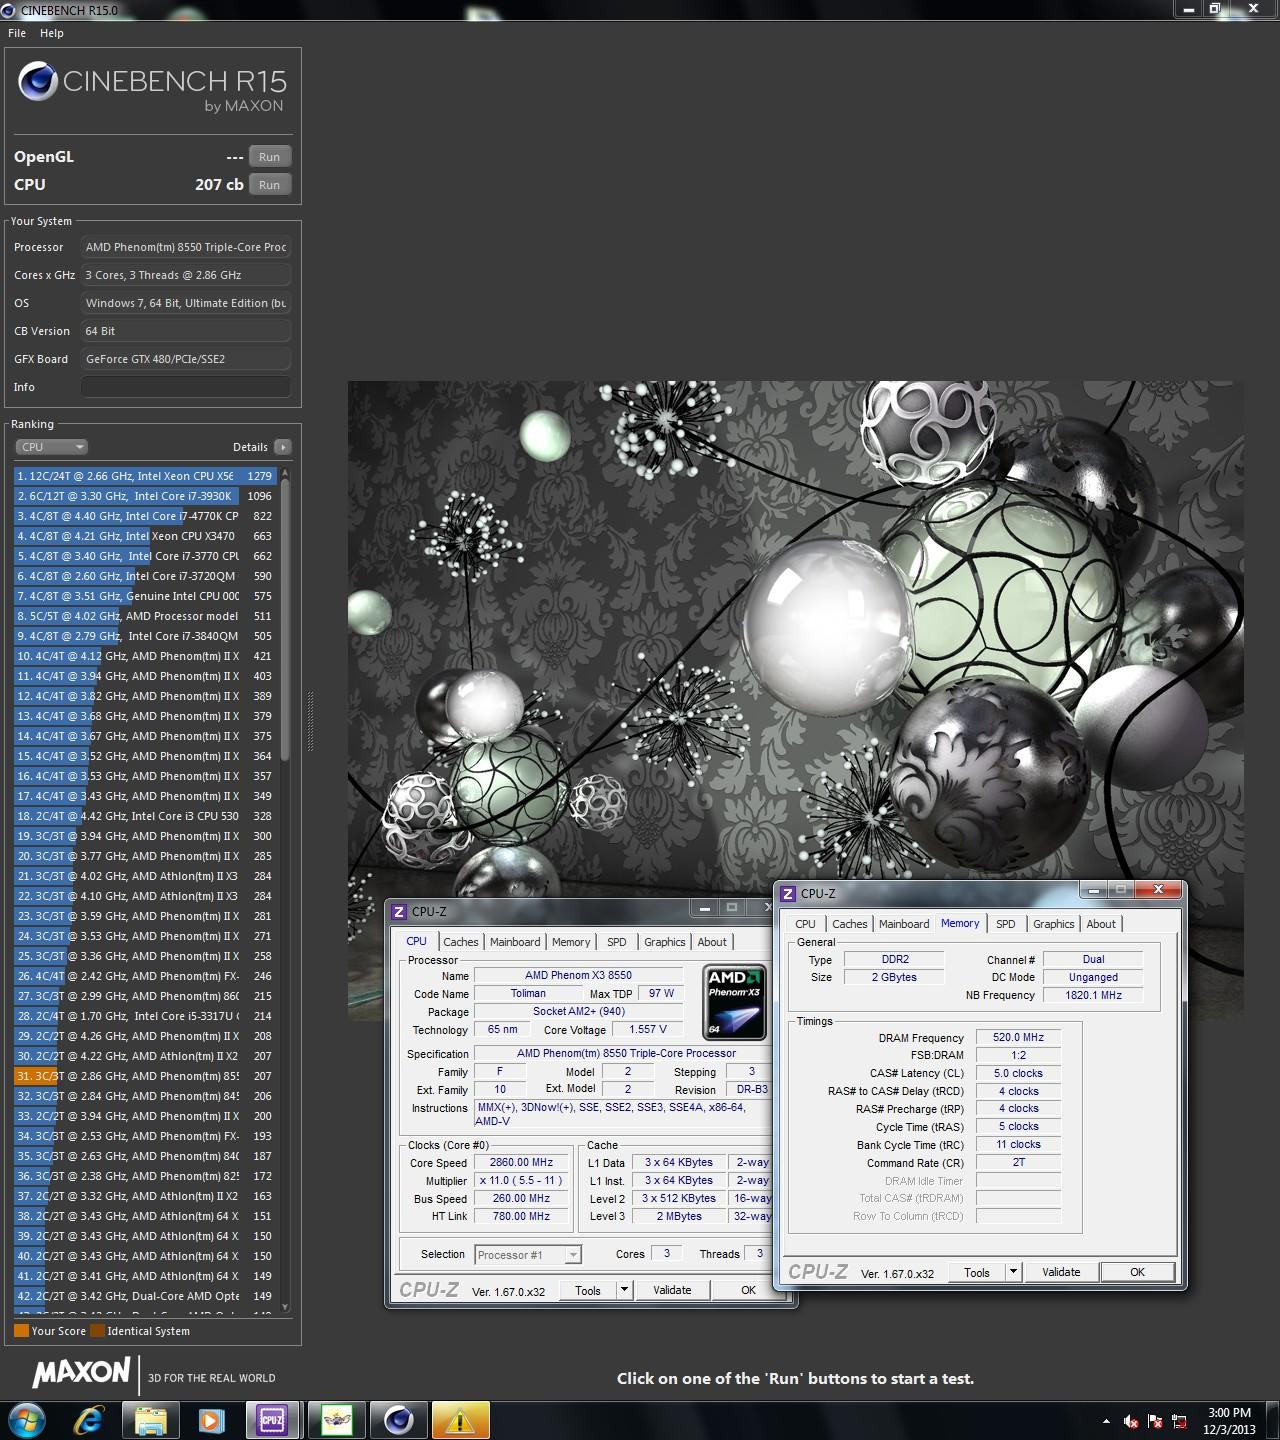
Task: Select Memory tab in CPU window
Action: point(571,942)
